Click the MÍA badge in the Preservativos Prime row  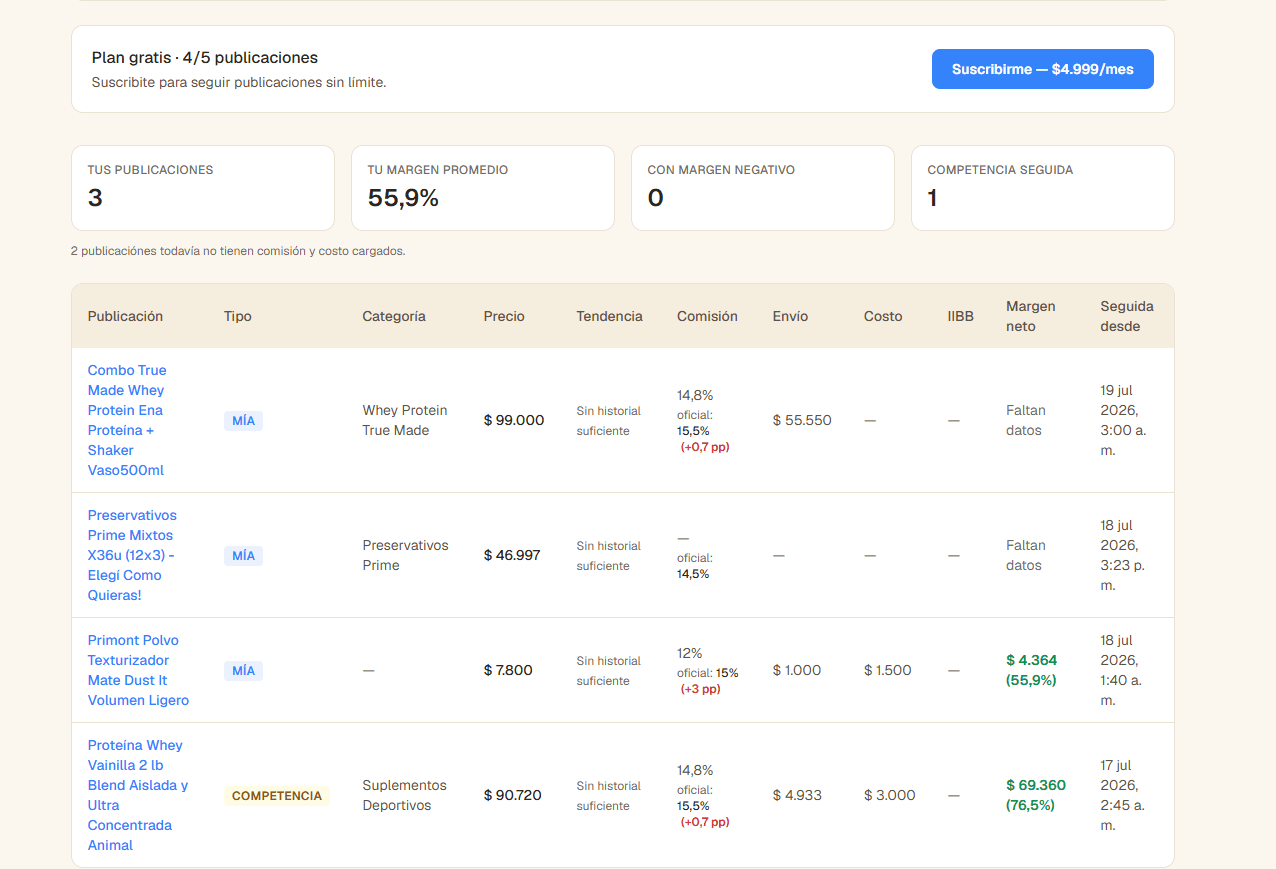pyautogui.click(x=243, y=556)
